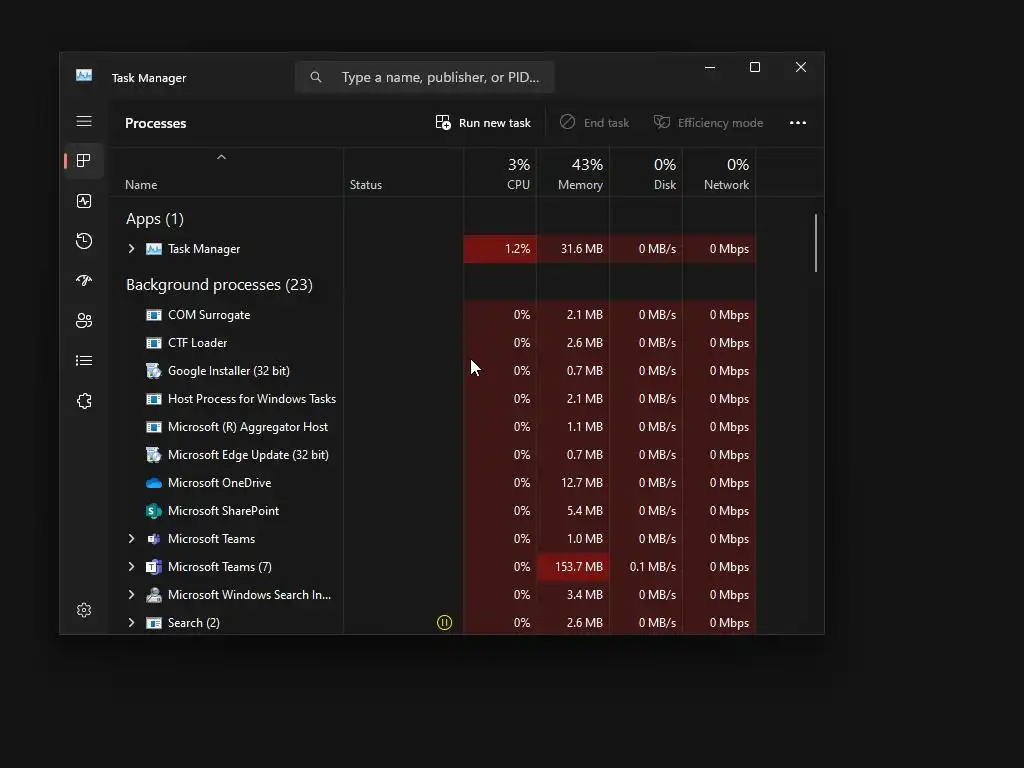Click the Apps (1) group header
The image size is (1024, 768).
pyautogui.click(x=155, y=219)
